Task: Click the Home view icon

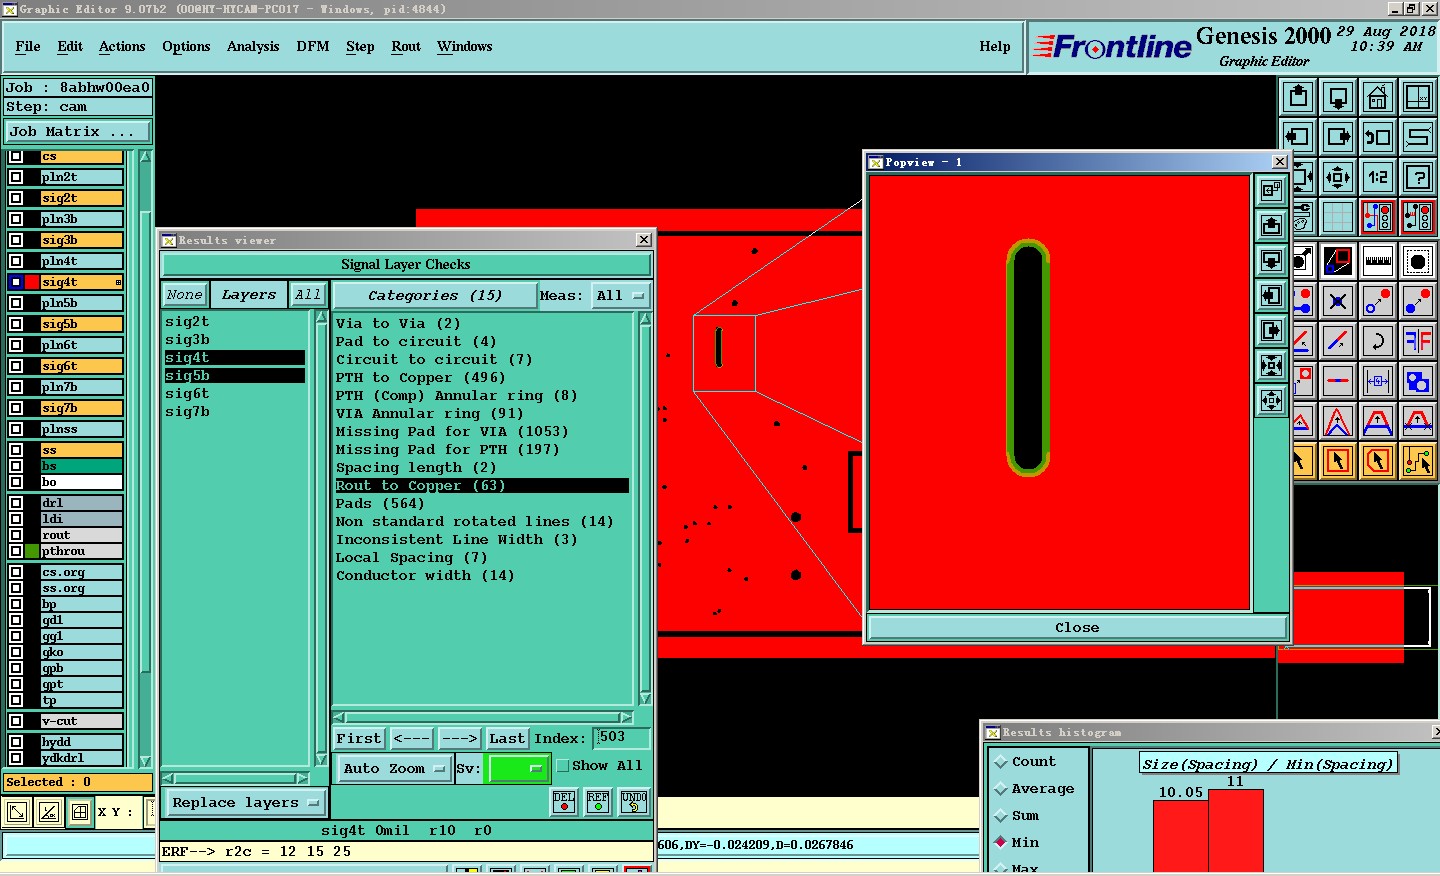Action: 1378,97
